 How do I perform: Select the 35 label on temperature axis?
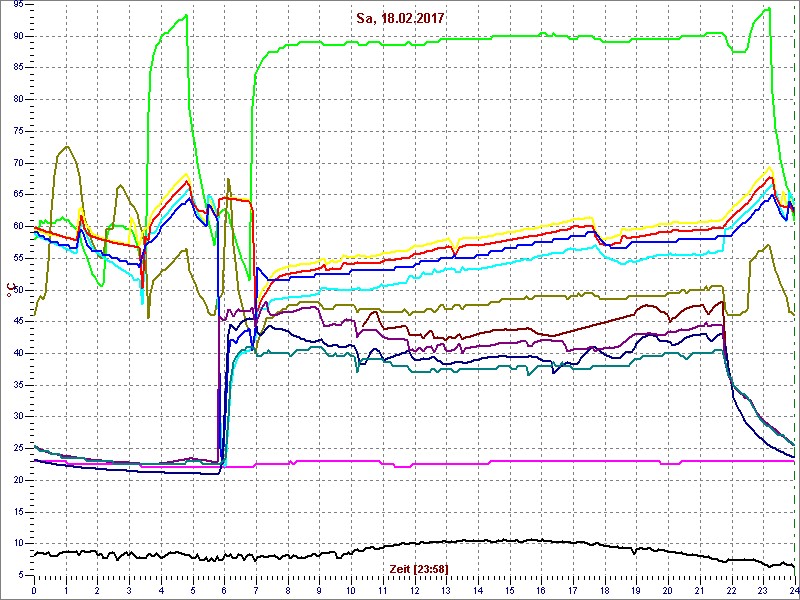click(17, 386)
